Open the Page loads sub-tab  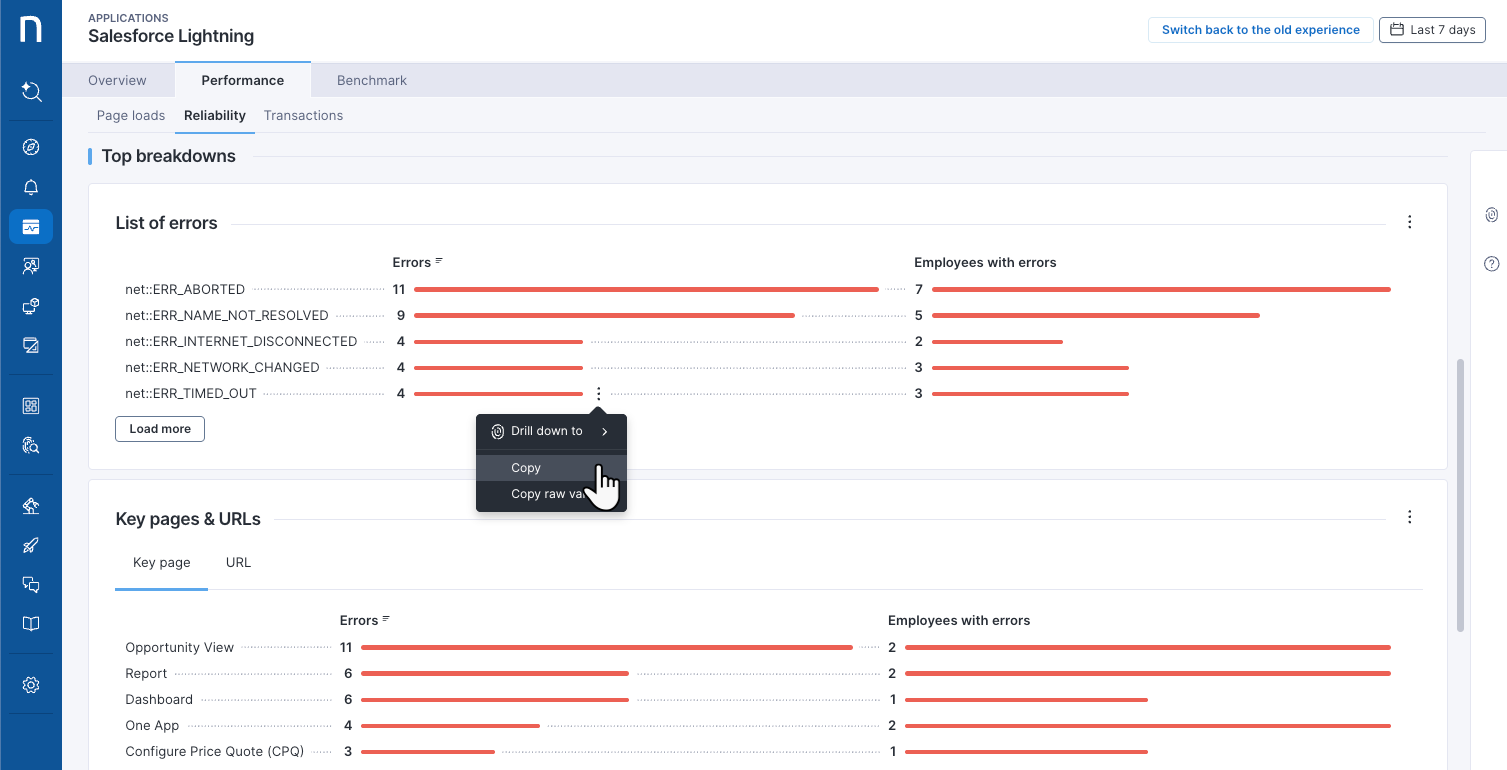[x=131, y=115]
